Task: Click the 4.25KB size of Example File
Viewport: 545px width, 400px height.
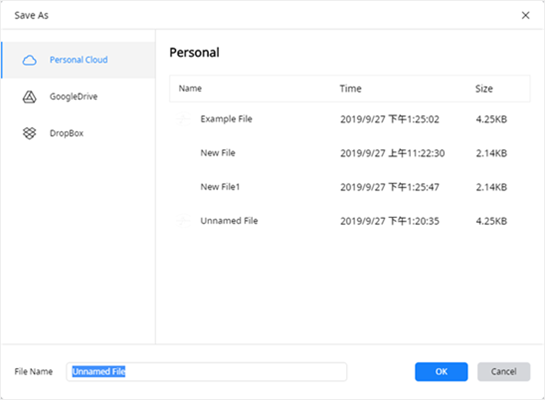Action: (491, 119)
